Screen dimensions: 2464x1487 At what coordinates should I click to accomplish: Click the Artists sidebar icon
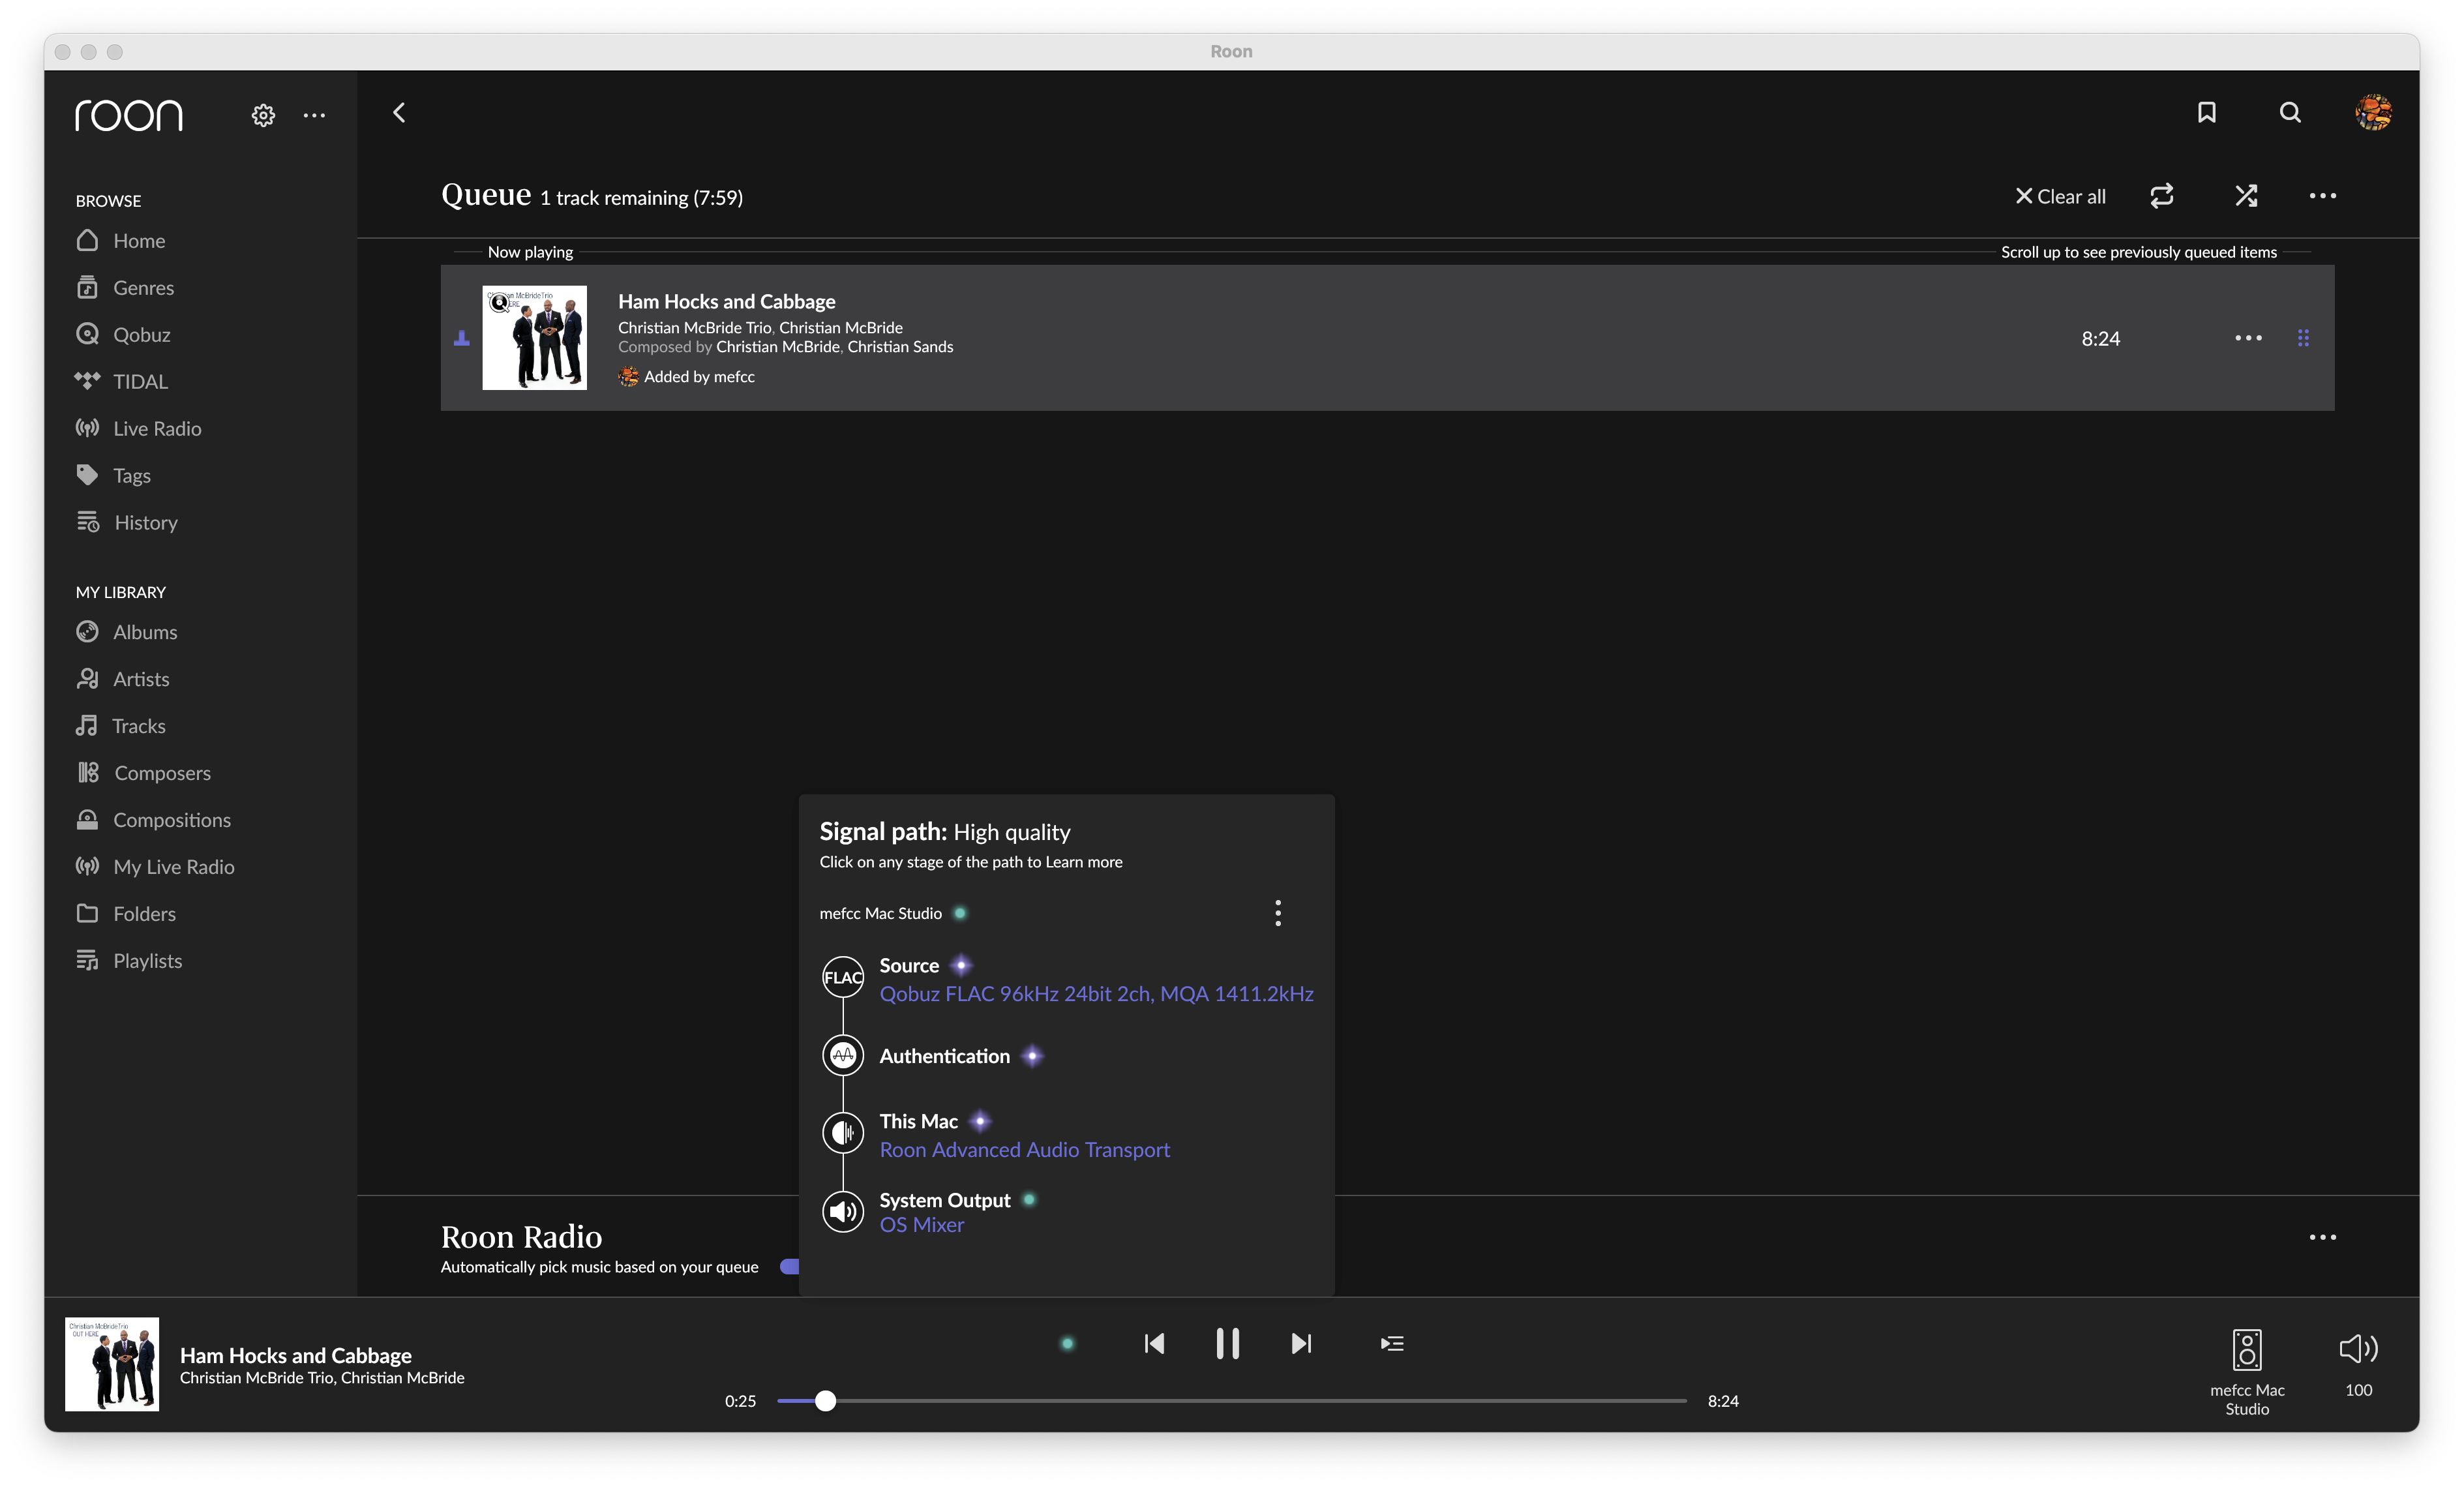click(x=88, y=679)
